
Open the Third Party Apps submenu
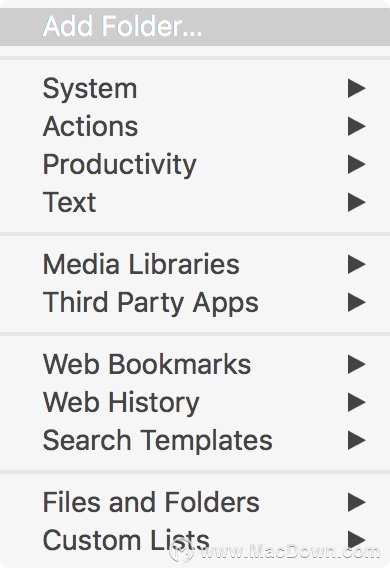pos(195,302)
